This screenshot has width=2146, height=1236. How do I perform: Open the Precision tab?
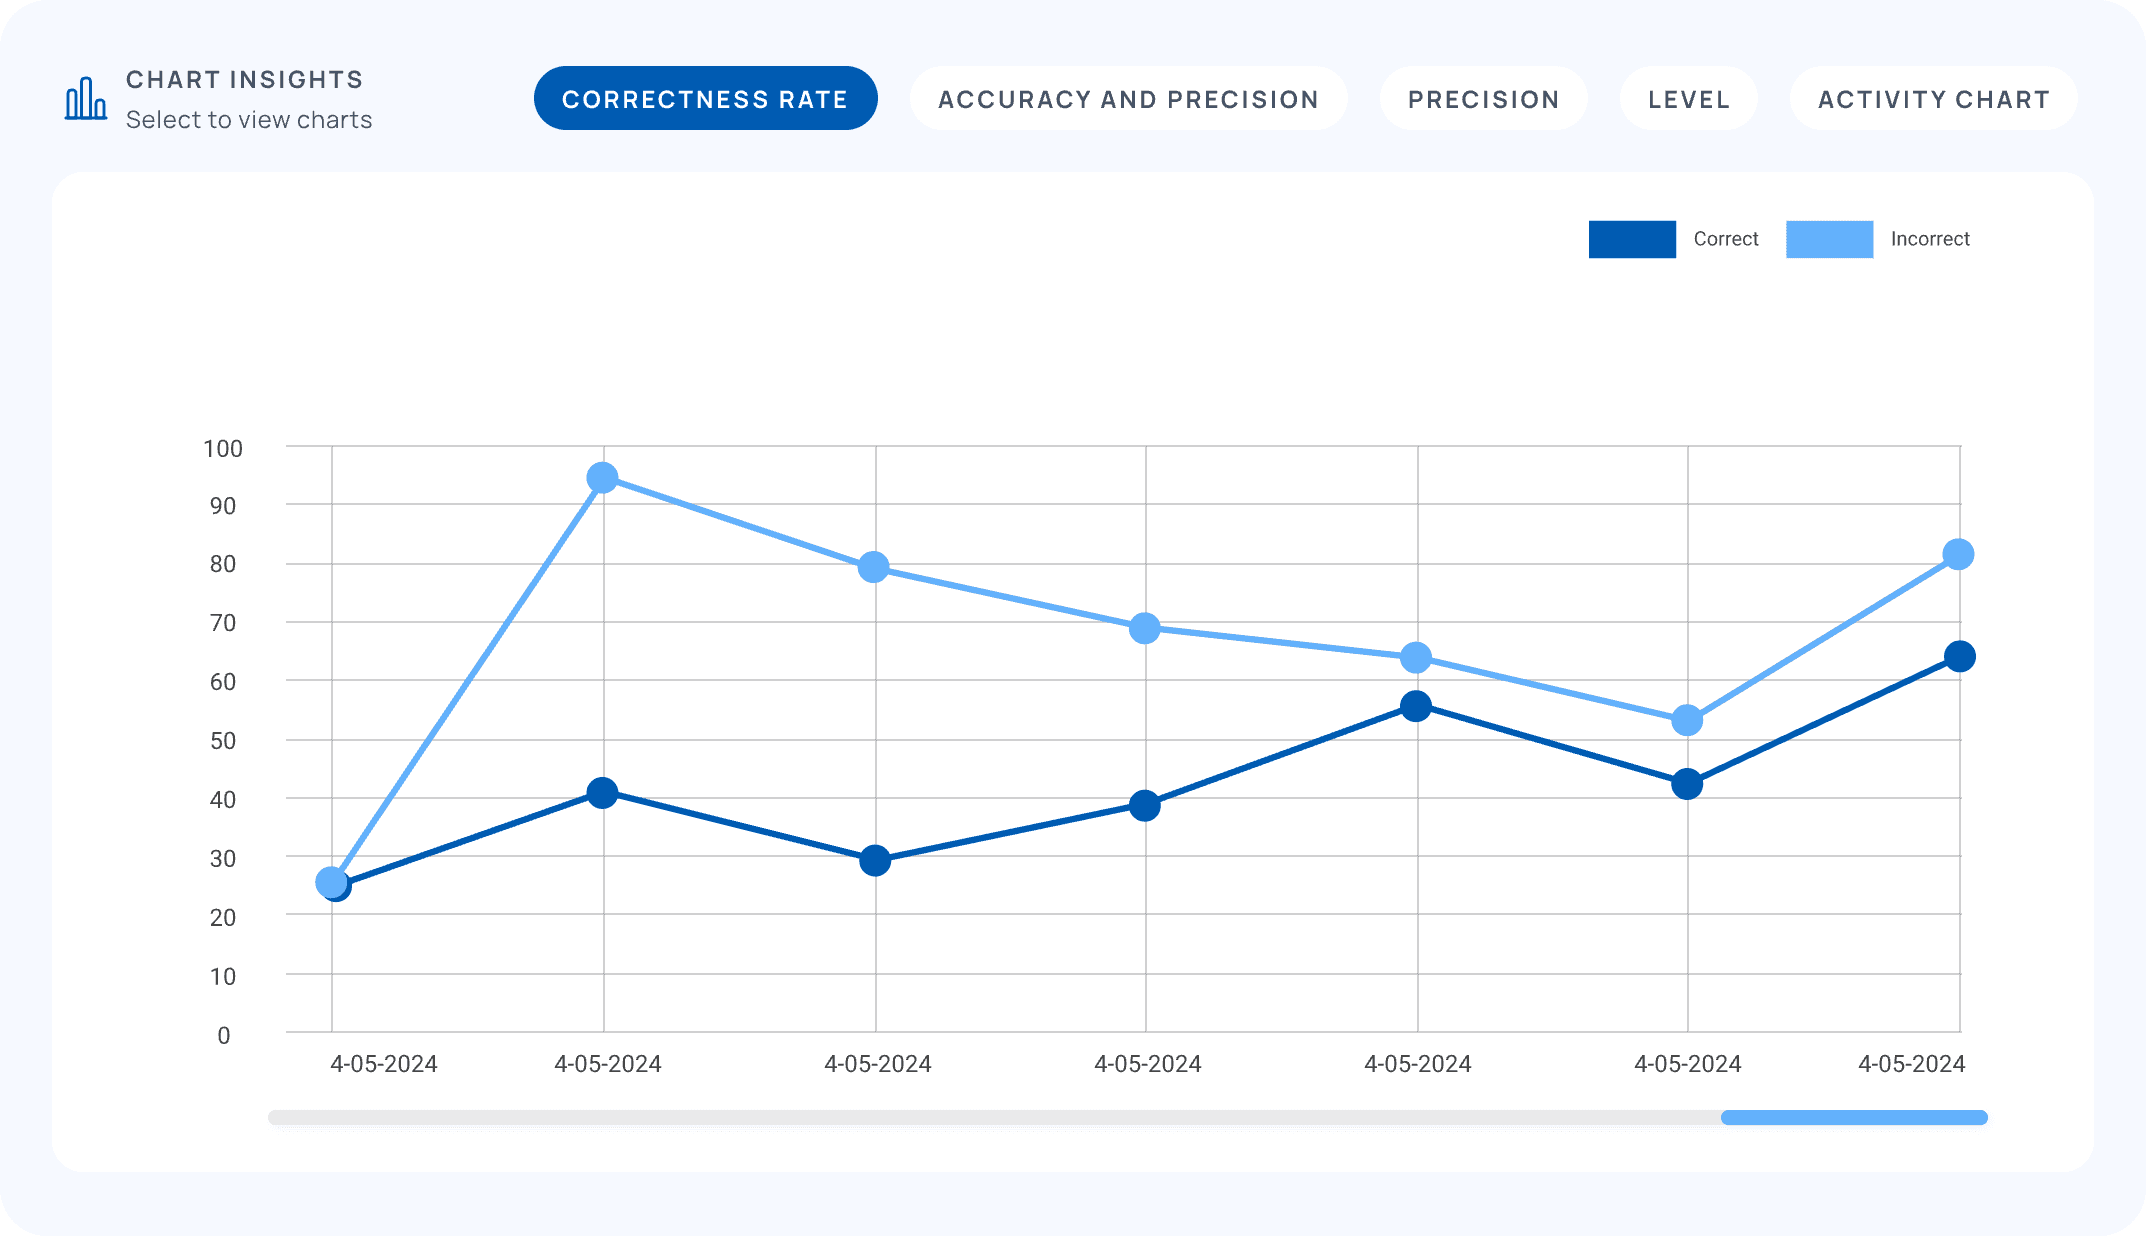tap(1483, 99)
